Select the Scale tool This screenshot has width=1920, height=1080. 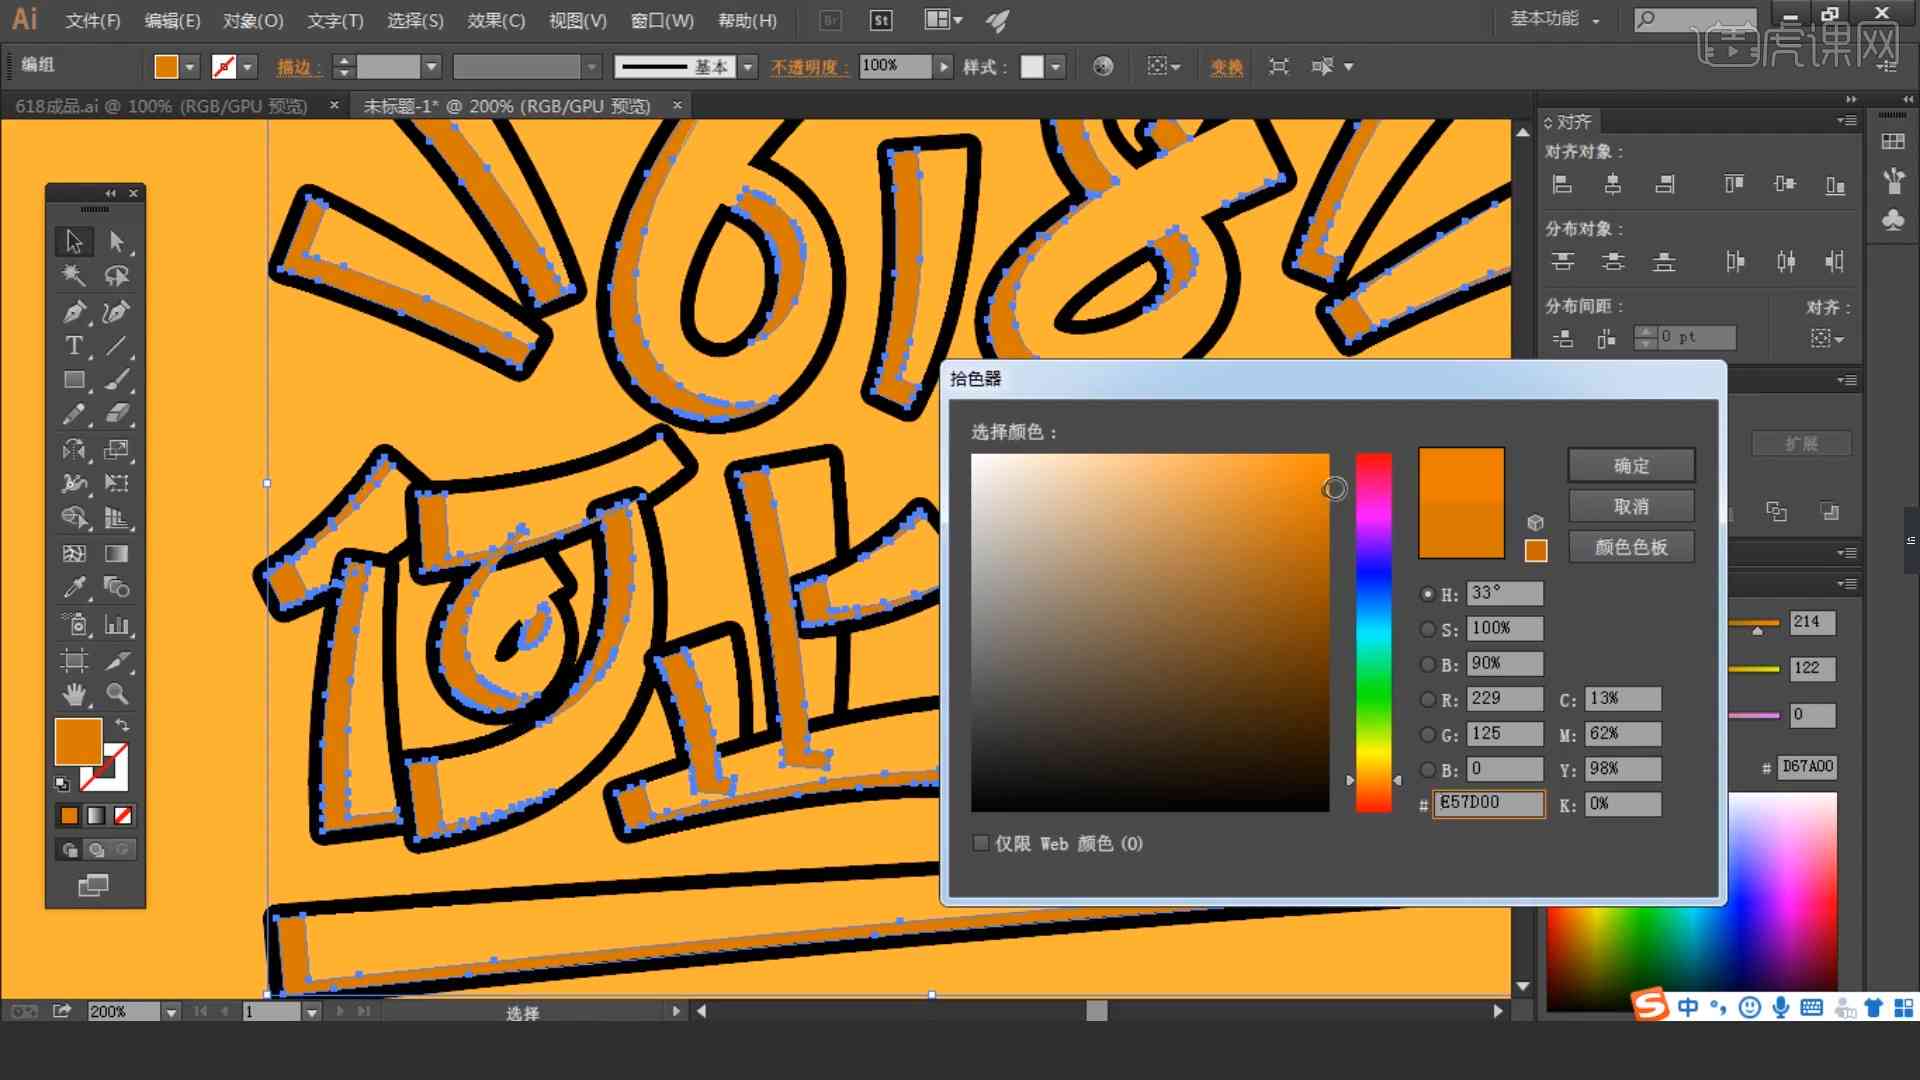(117, 449)
